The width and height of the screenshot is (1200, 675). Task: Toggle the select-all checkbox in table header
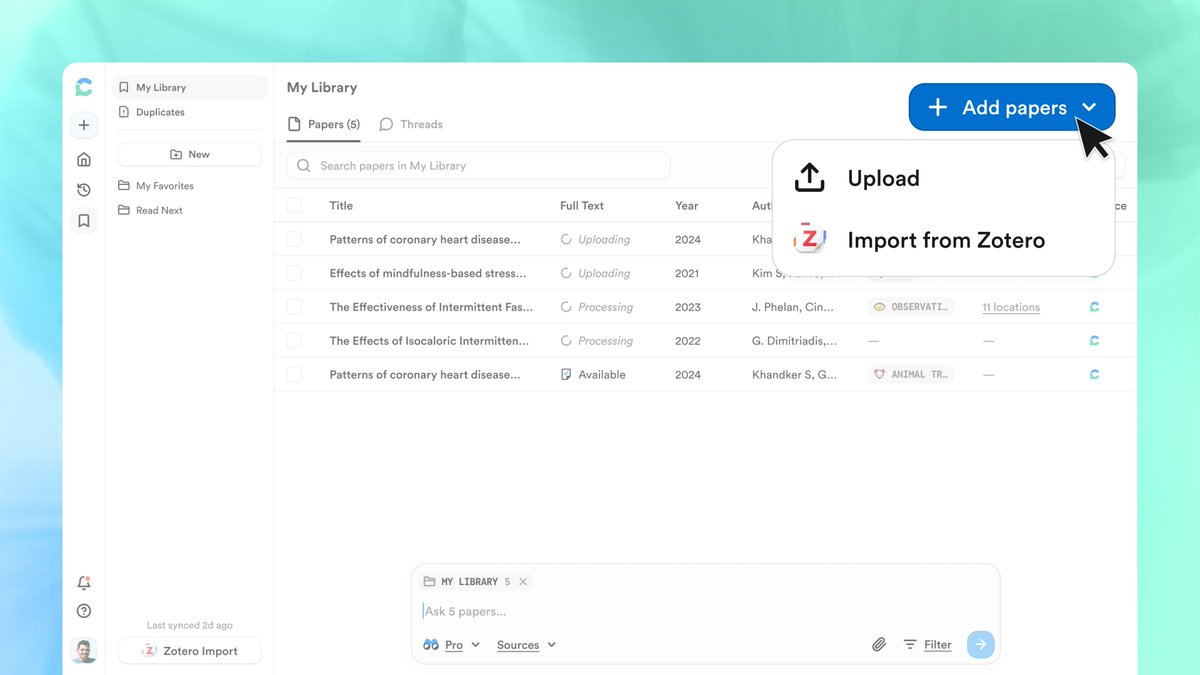[294, 206]
